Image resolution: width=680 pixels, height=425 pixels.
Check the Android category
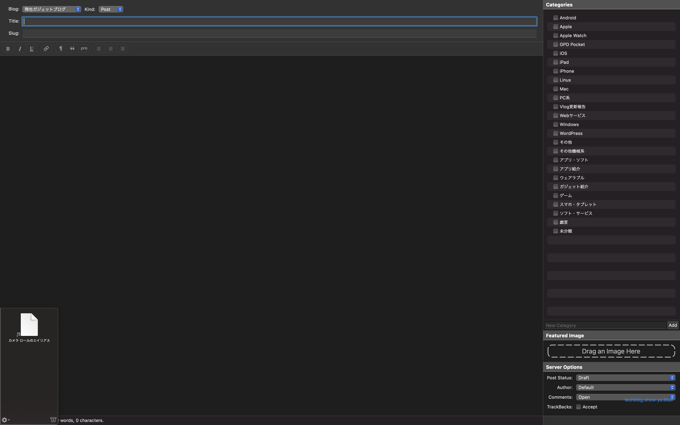pyautogui.click(x=556, y=18)
